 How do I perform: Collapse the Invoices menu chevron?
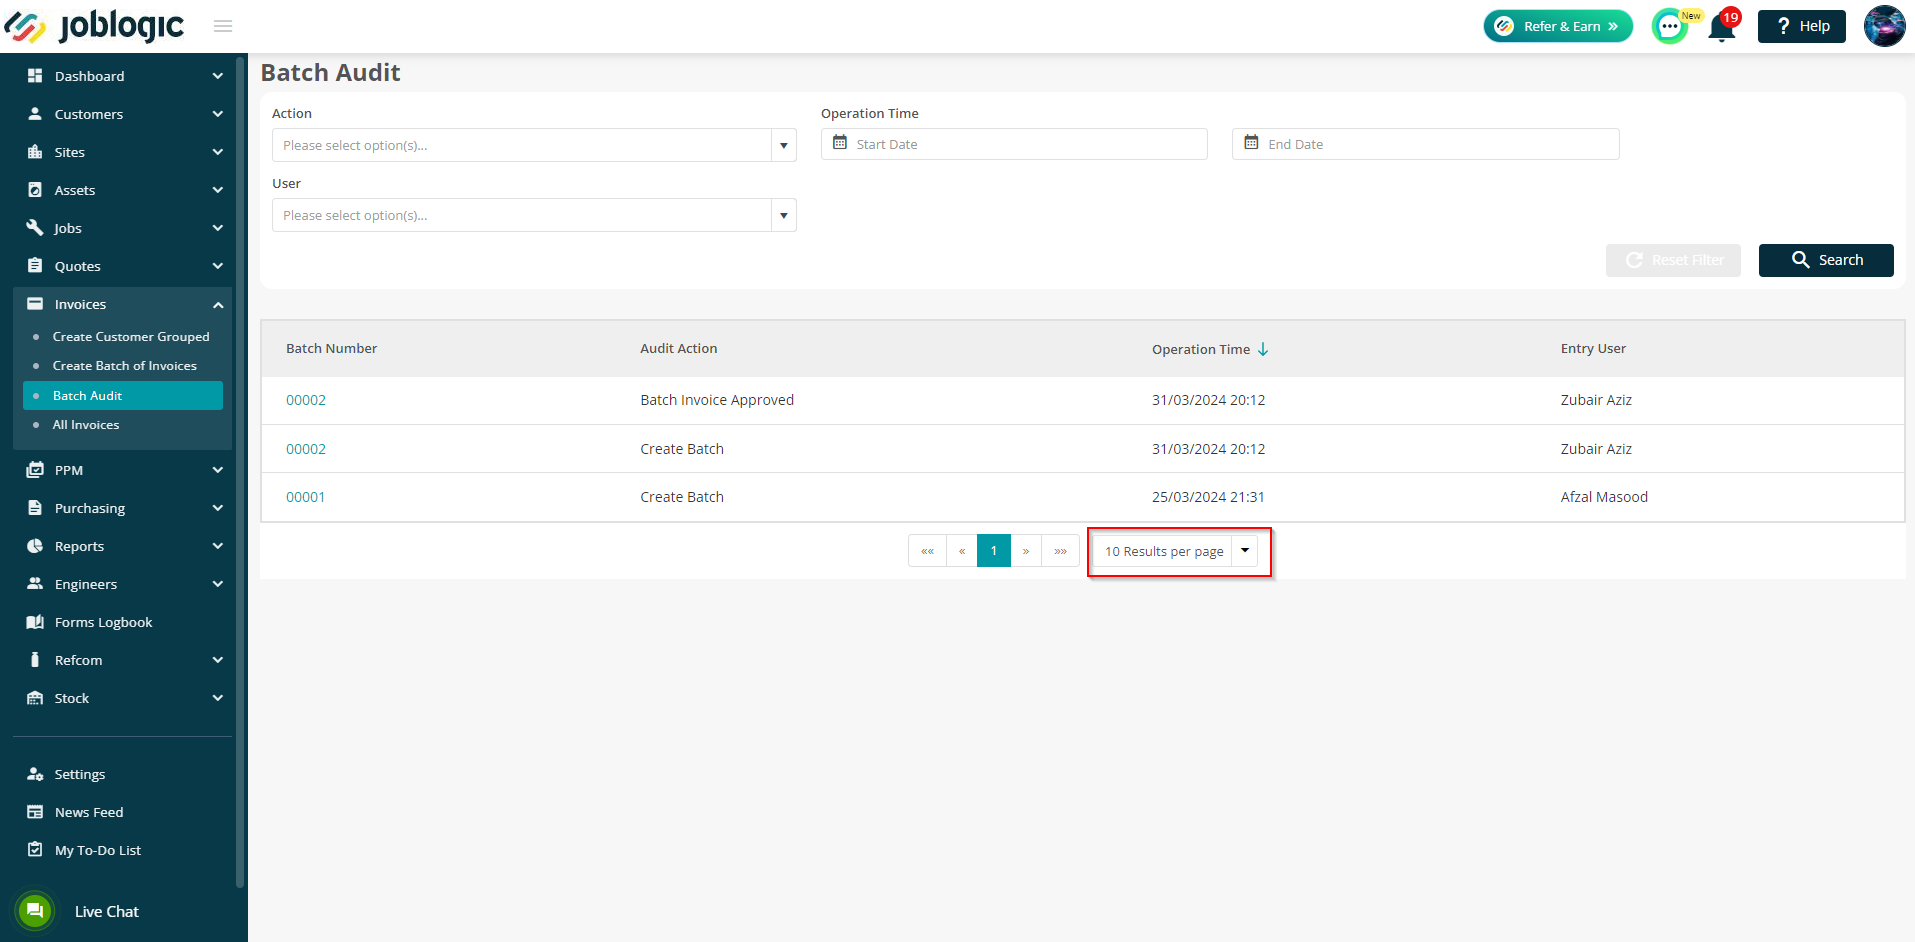(218, 304)
